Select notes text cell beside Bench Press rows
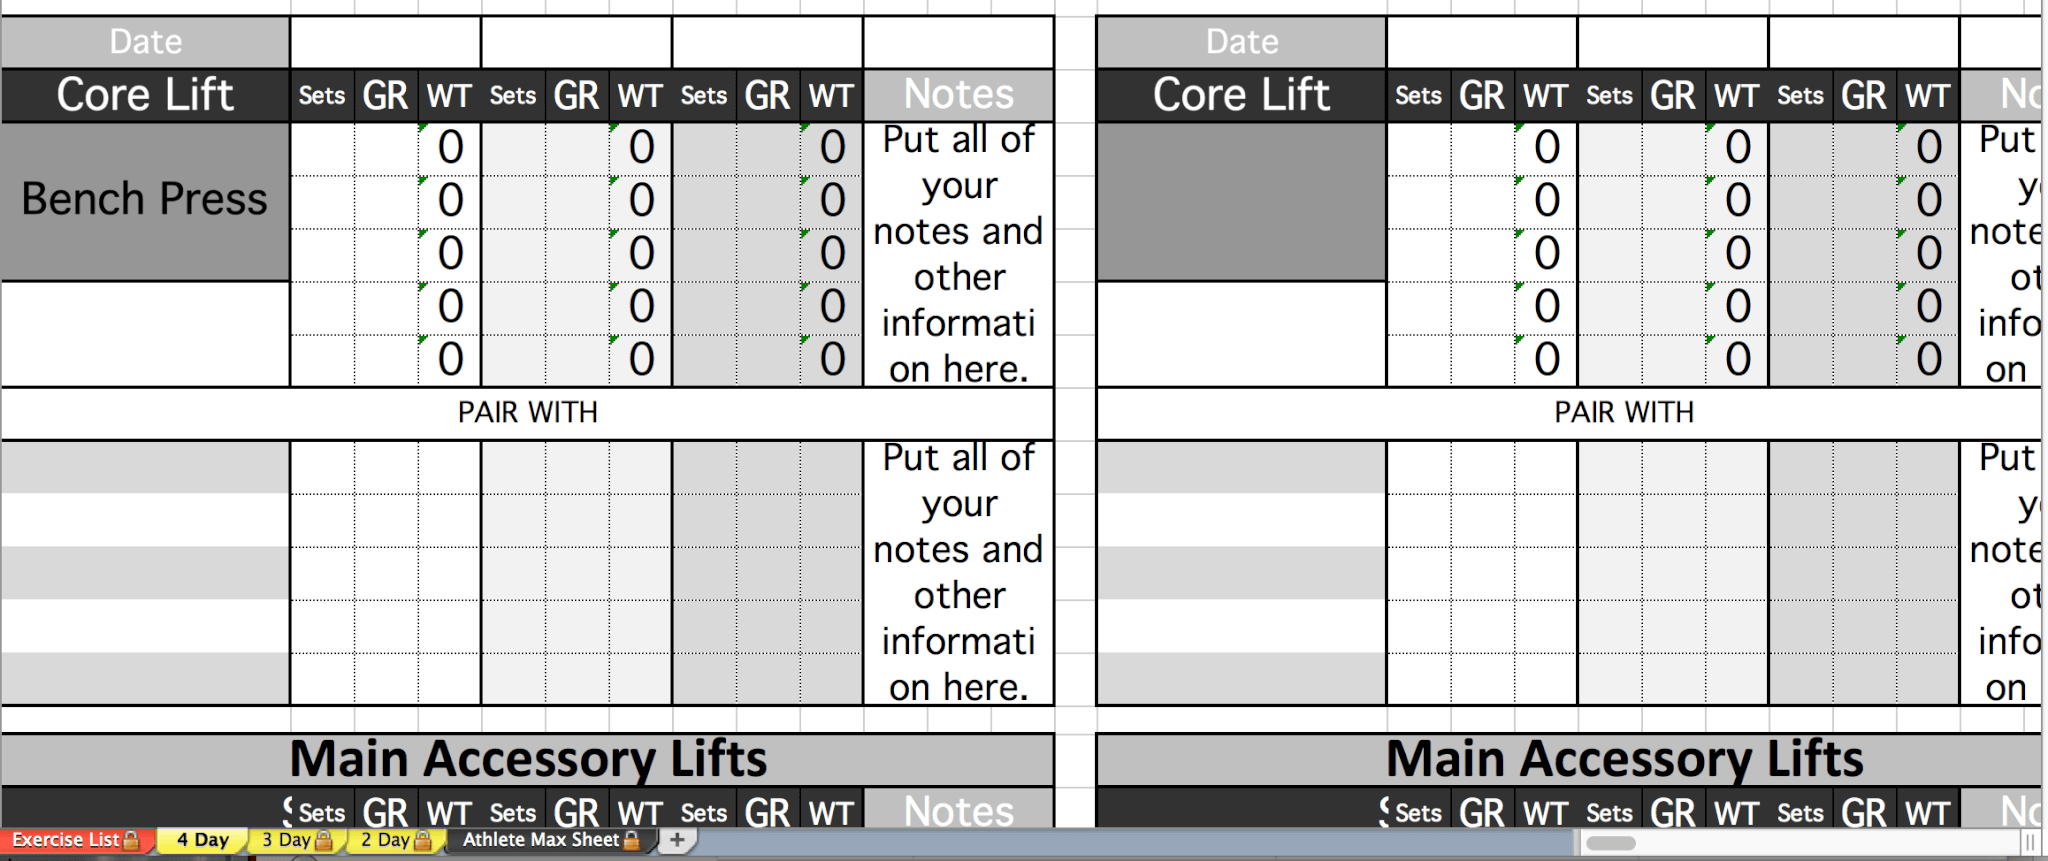Screen dimensions: 2048x861 coord(958,255)
